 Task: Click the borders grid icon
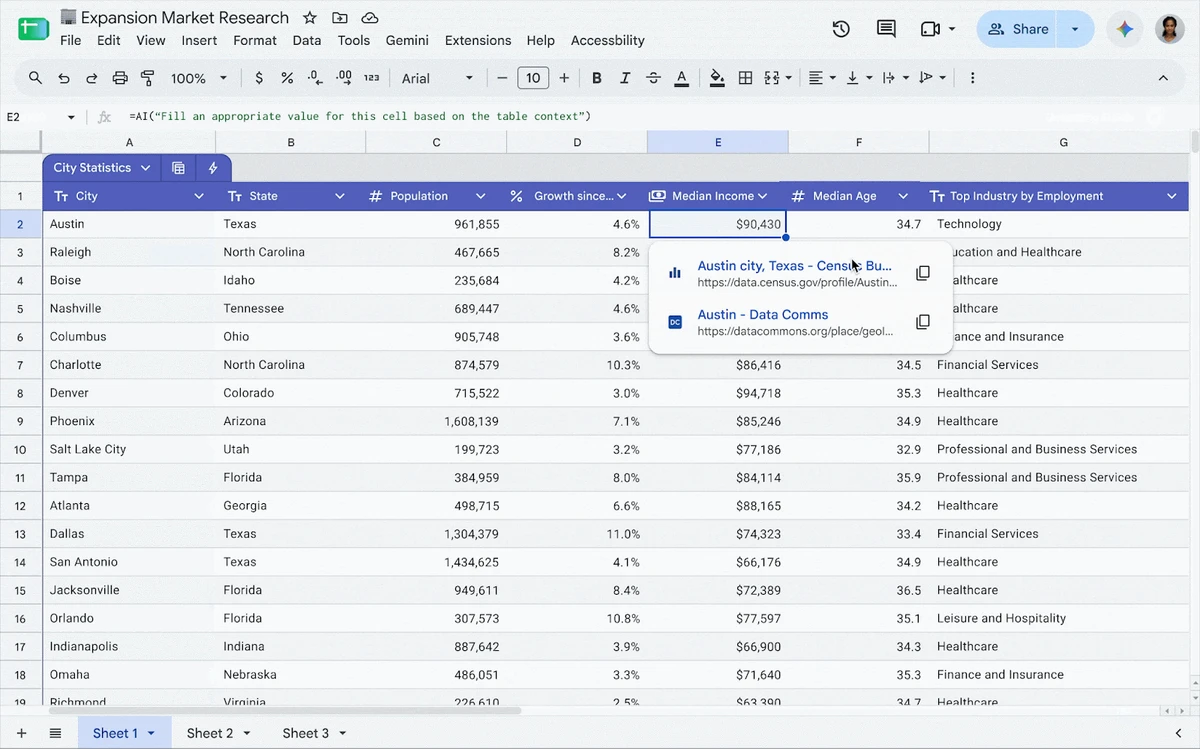click(x=745, y=78)
